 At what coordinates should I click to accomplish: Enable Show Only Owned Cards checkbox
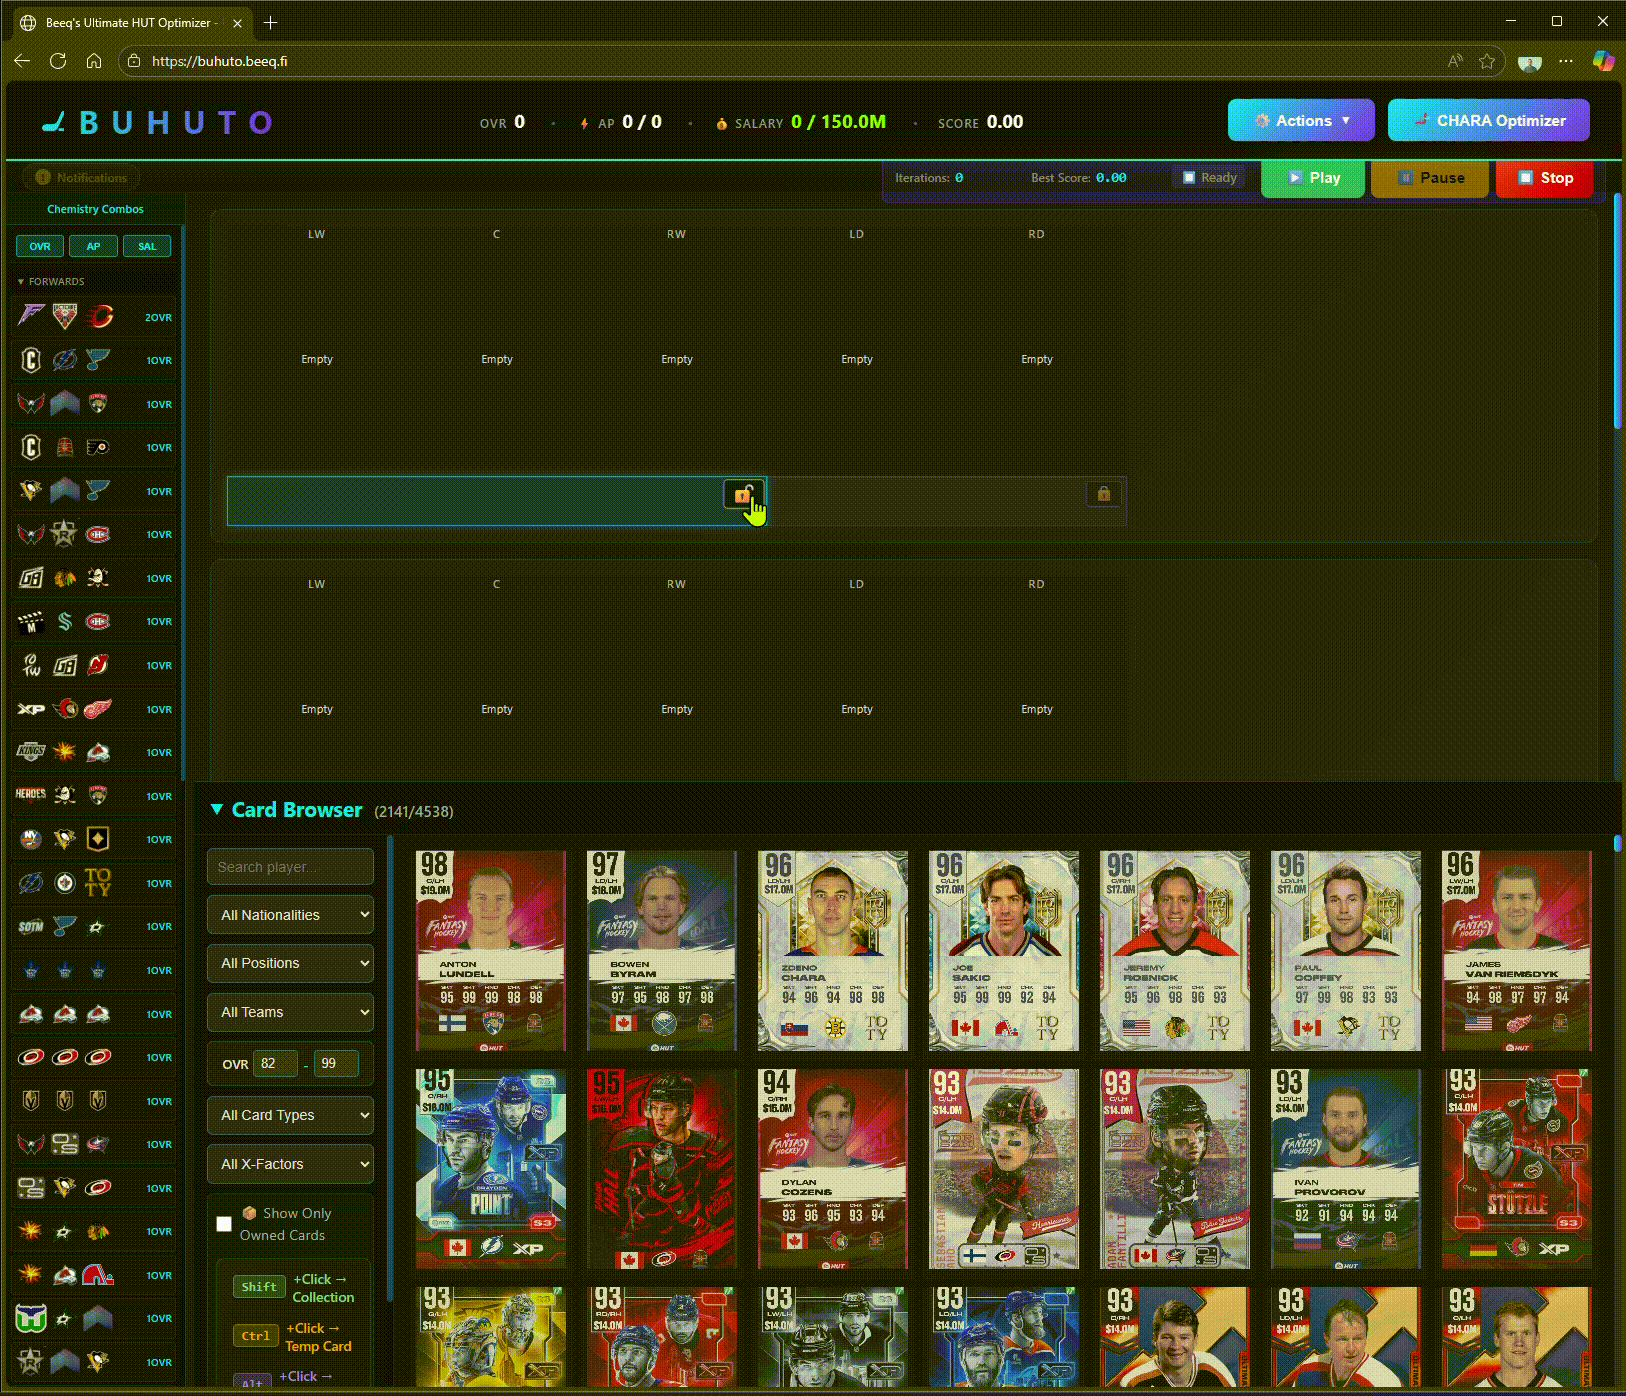click(x=224, y=1224)
